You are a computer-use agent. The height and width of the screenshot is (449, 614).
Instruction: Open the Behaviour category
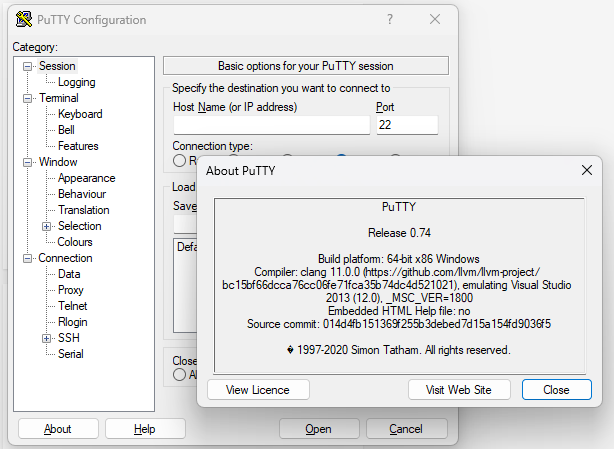82,194
